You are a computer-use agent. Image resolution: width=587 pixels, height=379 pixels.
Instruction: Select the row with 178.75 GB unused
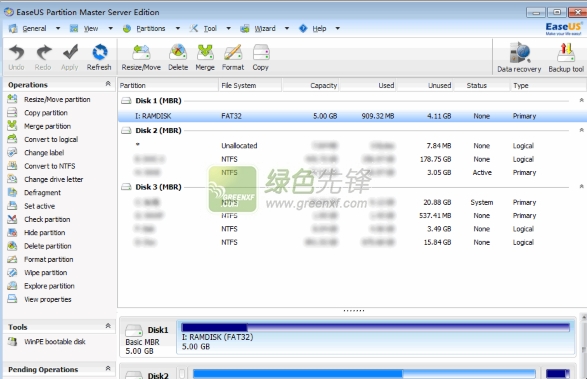[x=352, y=159]
